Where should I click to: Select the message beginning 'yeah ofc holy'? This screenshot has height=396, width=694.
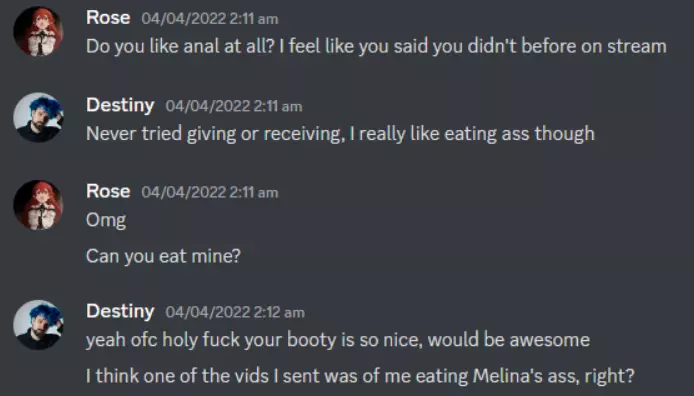(x=338, y=340)
